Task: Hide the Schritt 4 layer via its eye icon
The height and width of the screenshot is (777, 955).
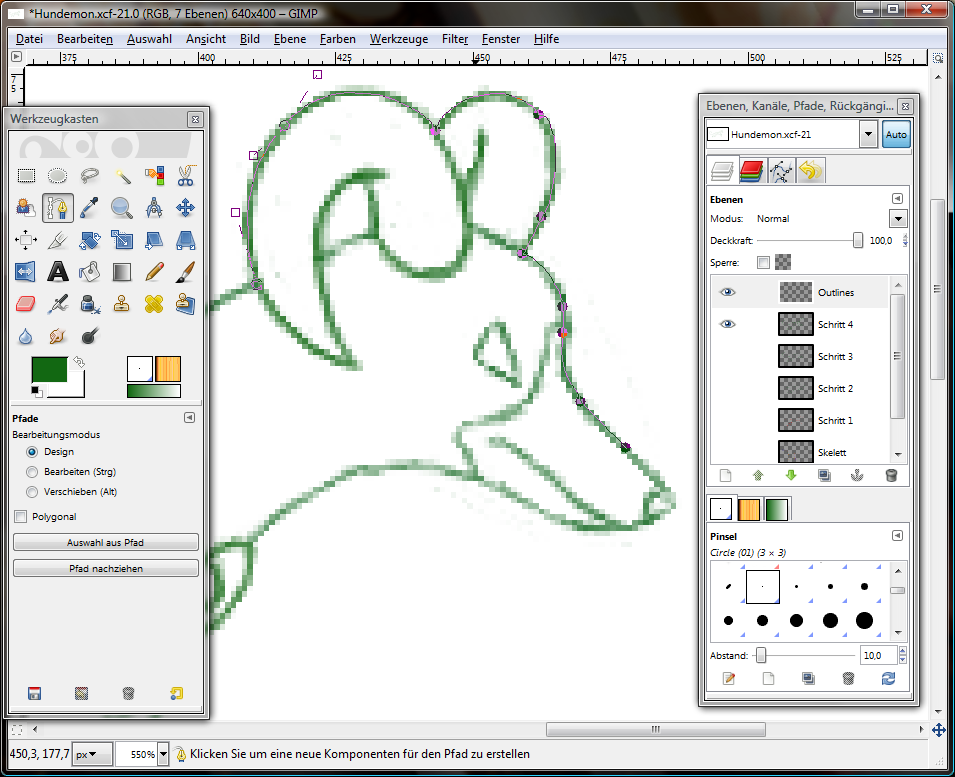Action: click(x=728, y=324)
